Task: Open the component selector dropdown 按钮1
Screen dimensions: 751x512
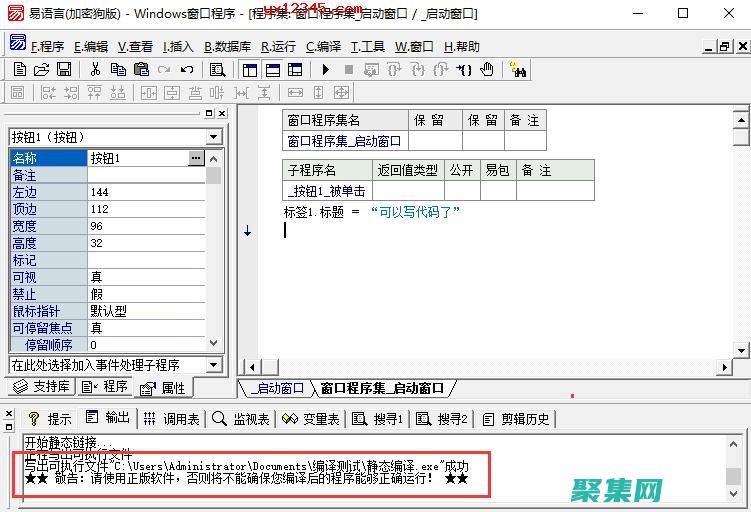Action: 214,137
